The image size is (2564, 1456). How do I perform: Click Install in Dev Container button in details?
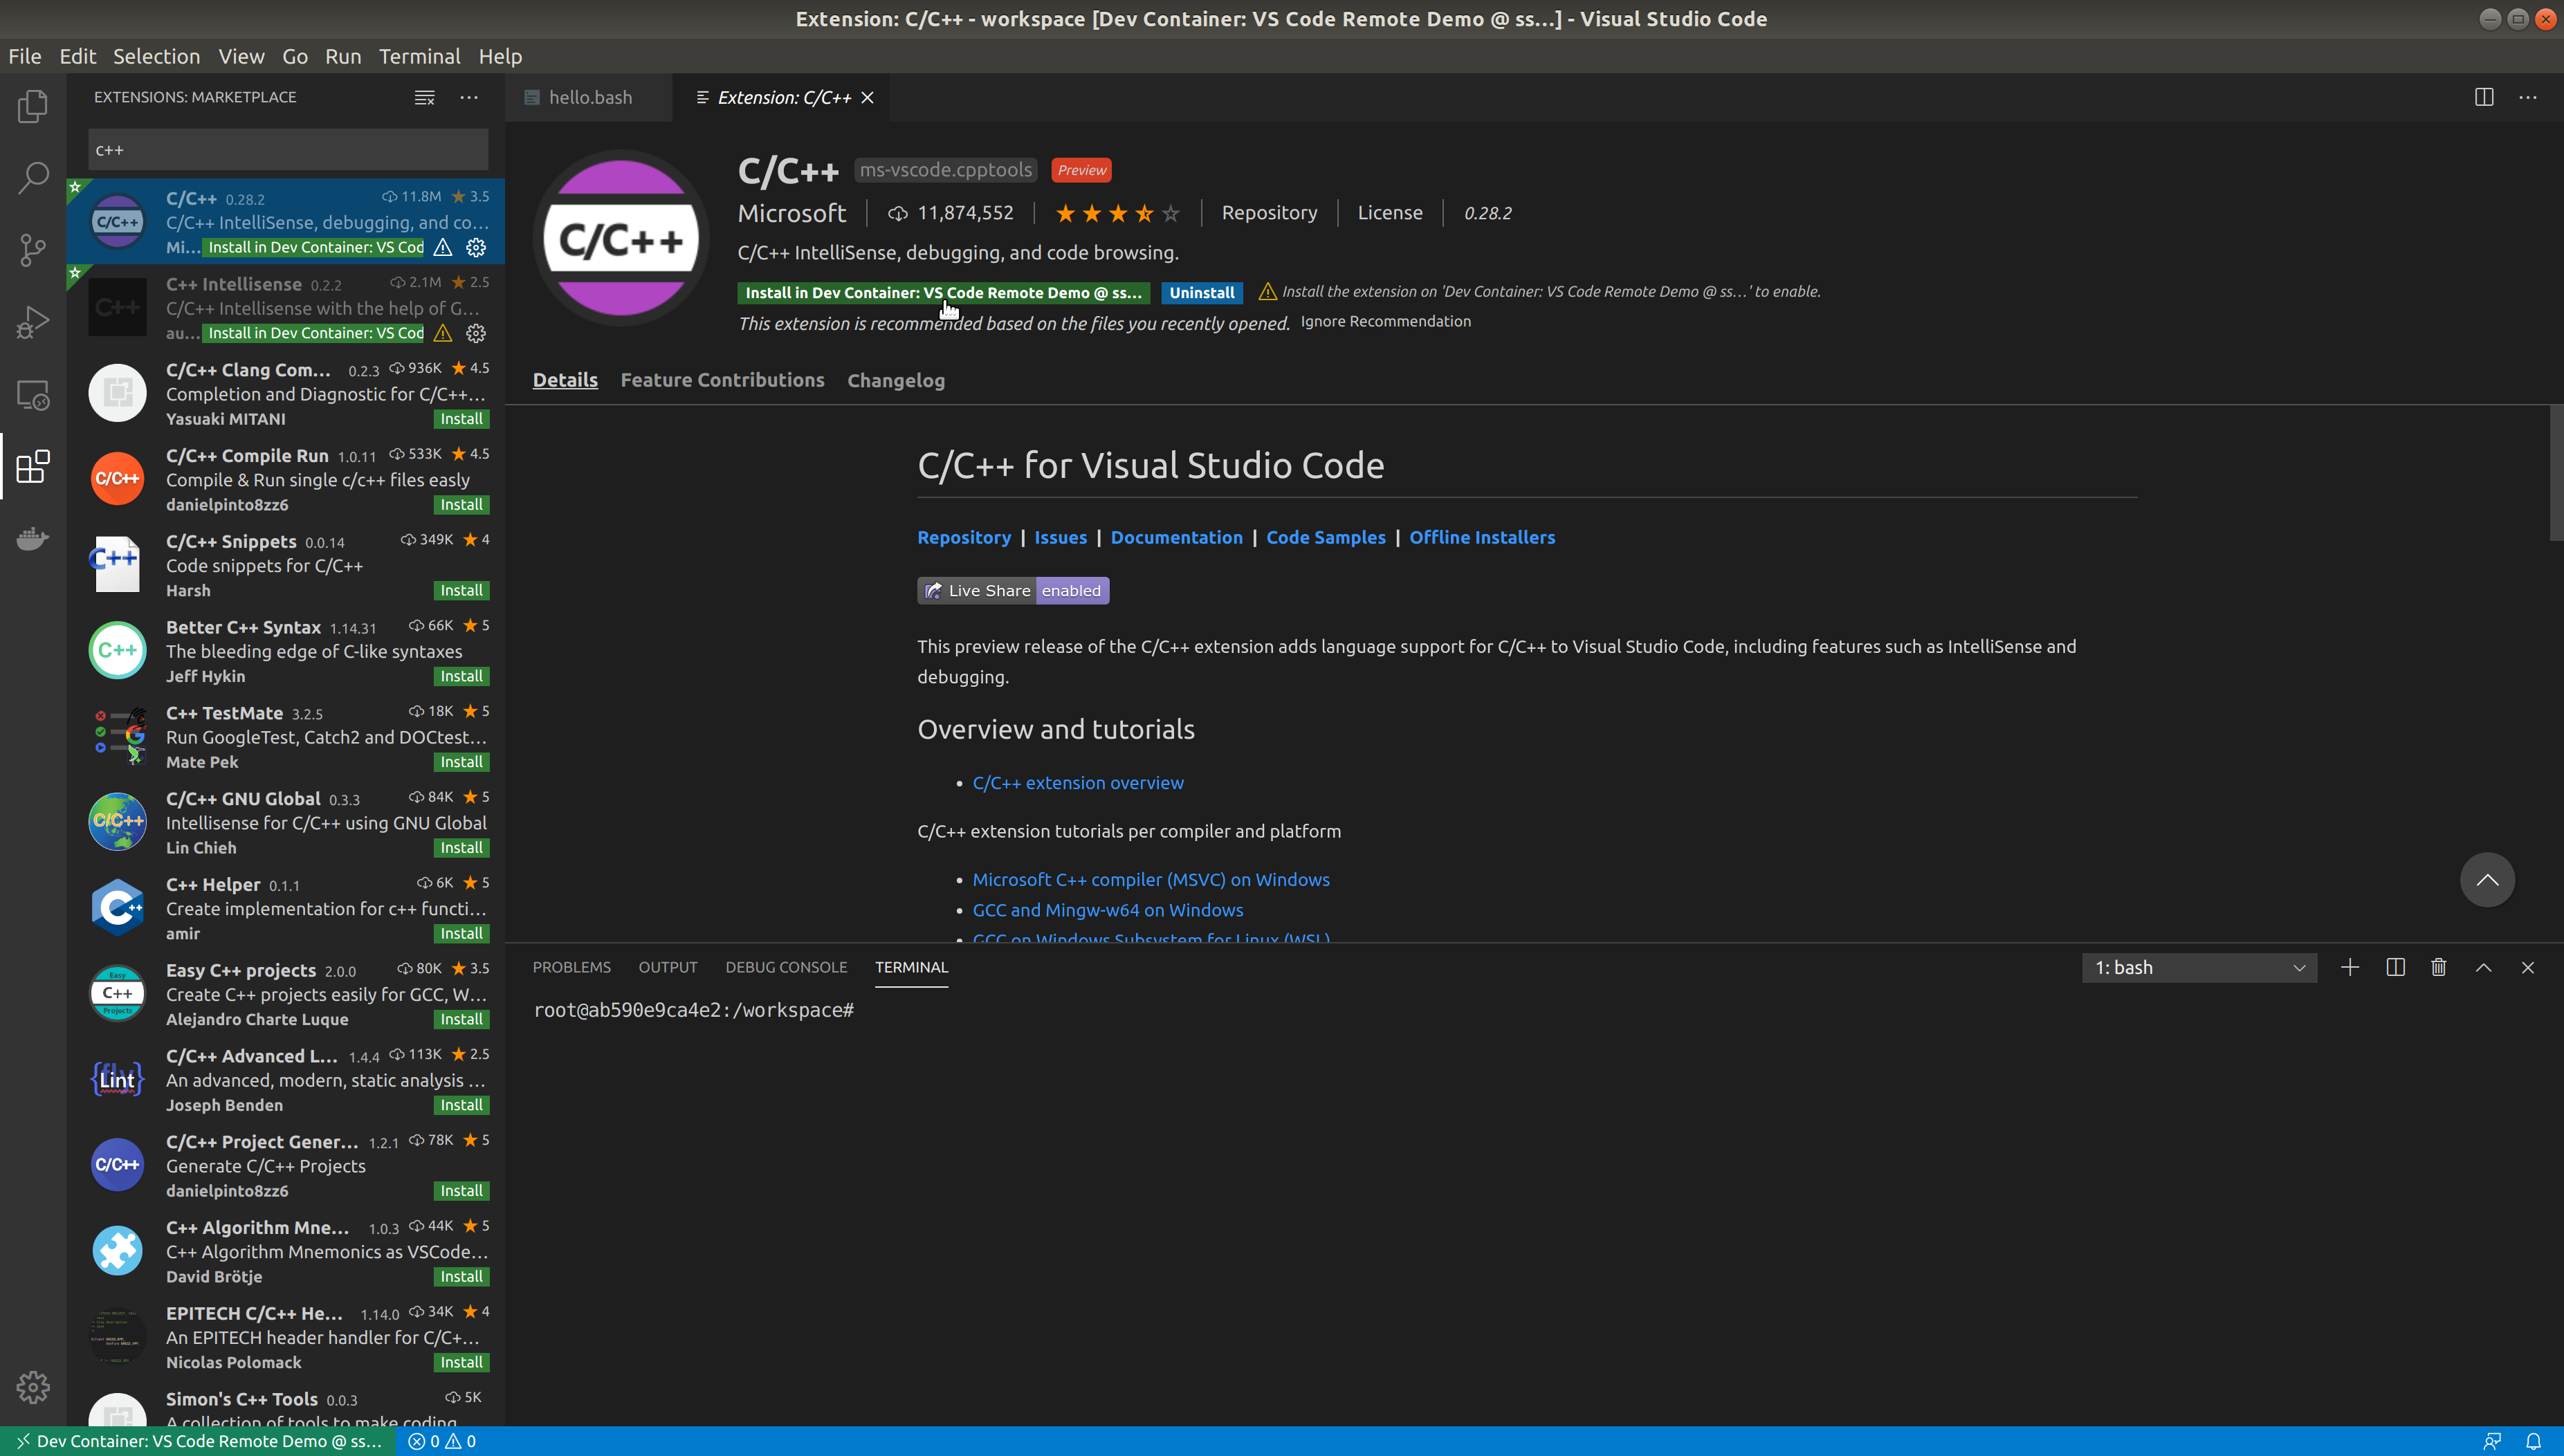tap(943, 292)
